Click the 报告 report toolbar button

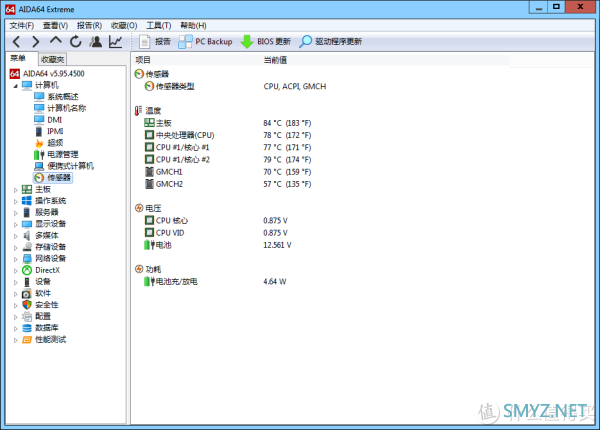(x=155, y=41)
